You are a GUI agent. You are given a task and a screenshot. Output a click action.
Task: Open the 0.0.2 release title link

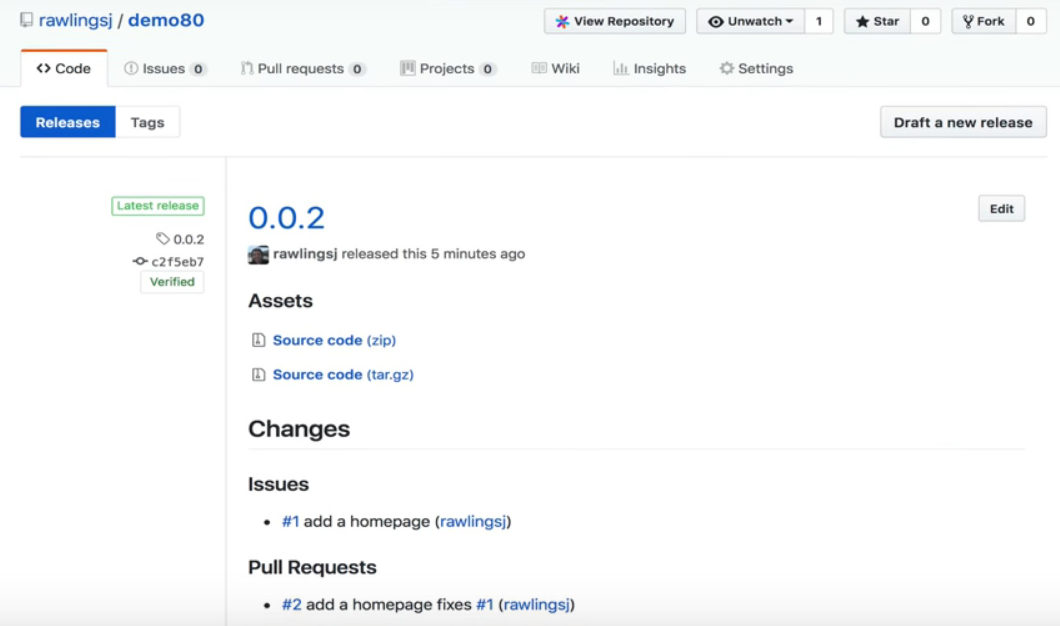point(287,218)
